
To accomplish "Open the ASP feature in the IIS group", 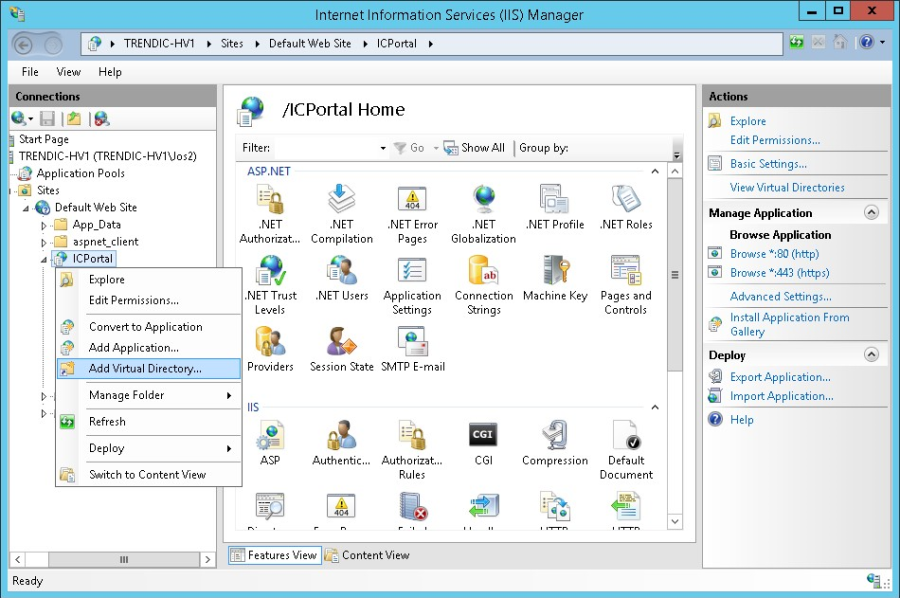I will click(x=270, y=443).
